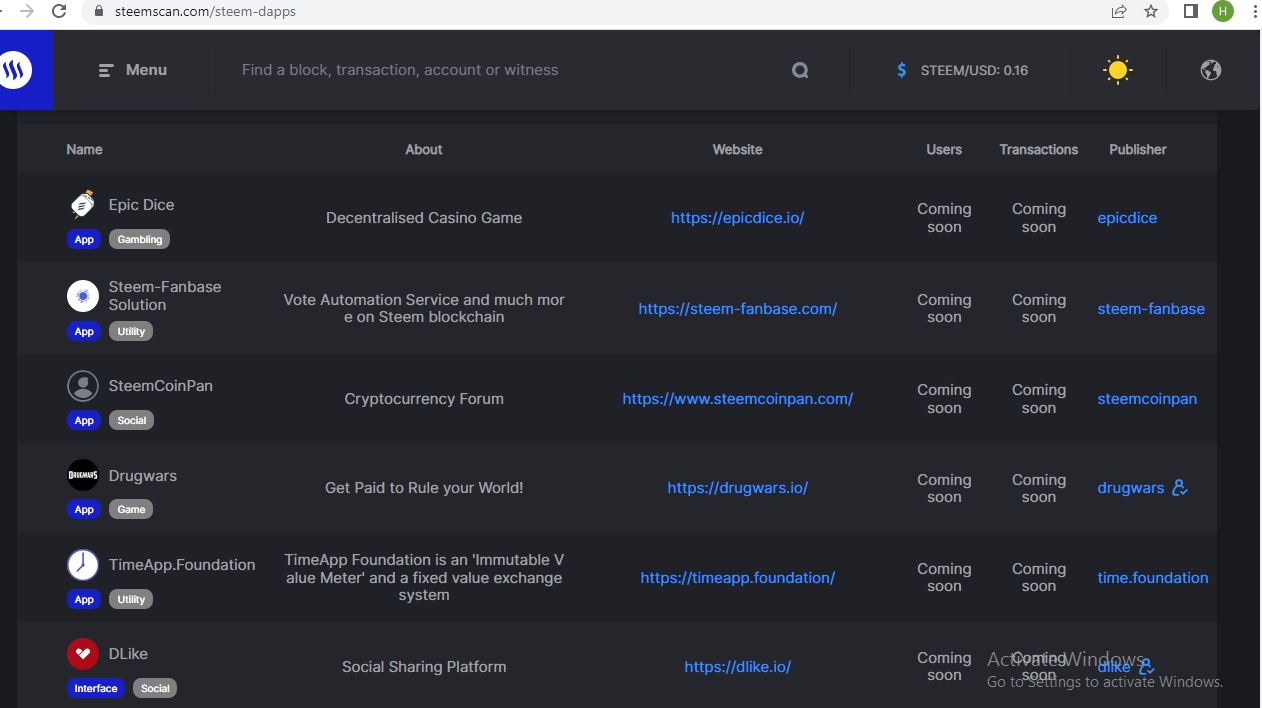Toggle light mode with sun icon
Image resolution: width=1262 pixels, height=708 pixels.
click(x=1117, y=70)
